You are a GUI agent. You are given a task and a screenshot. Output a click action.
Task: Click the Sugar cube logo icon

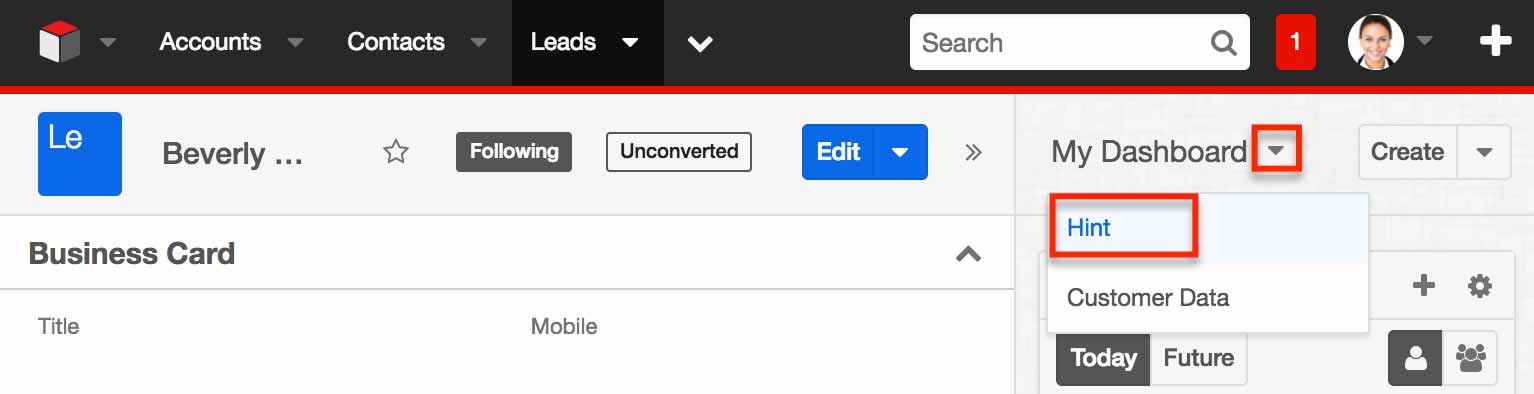(59, 42)
